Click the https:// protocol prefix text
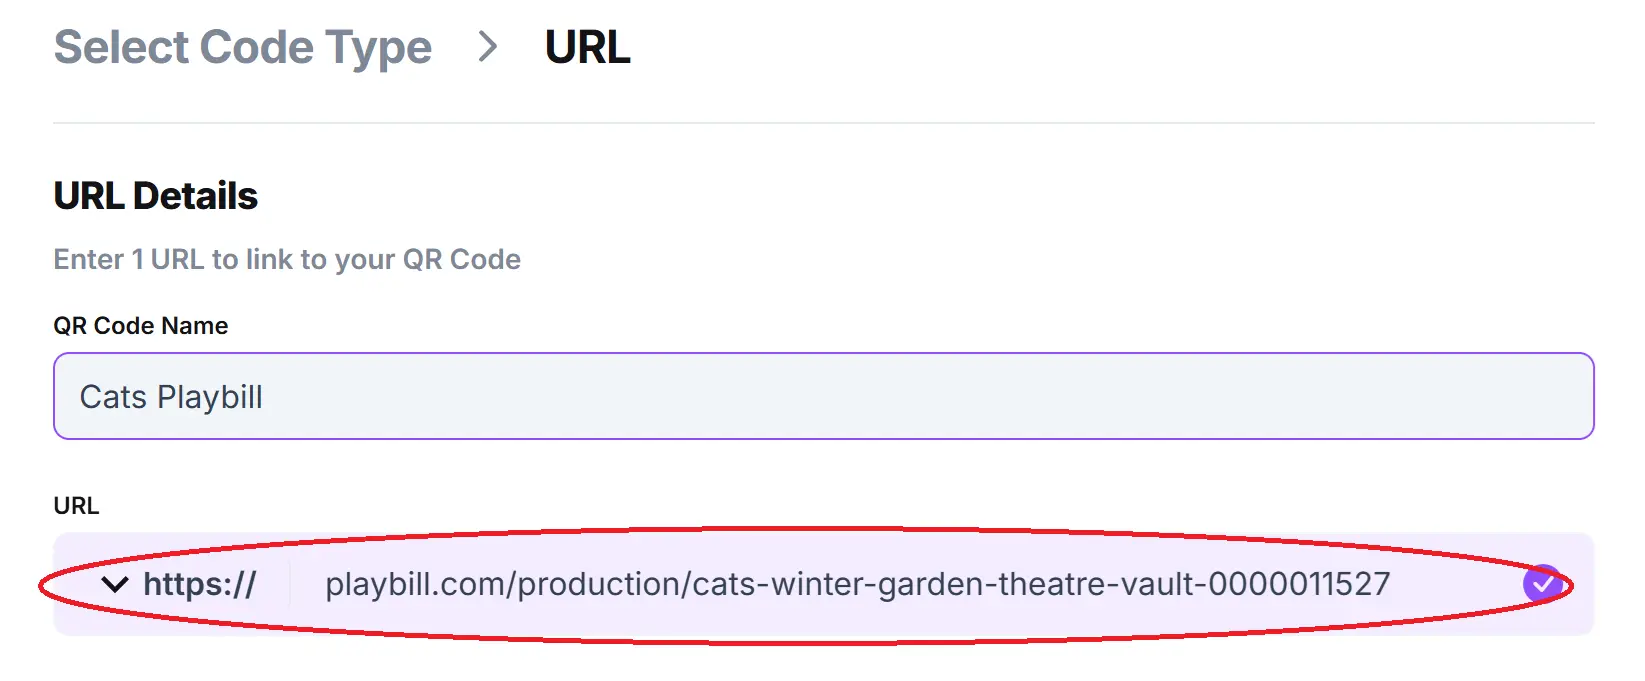Image resolution: width=1645 pixels, height=681 pixels. [200, 584]
